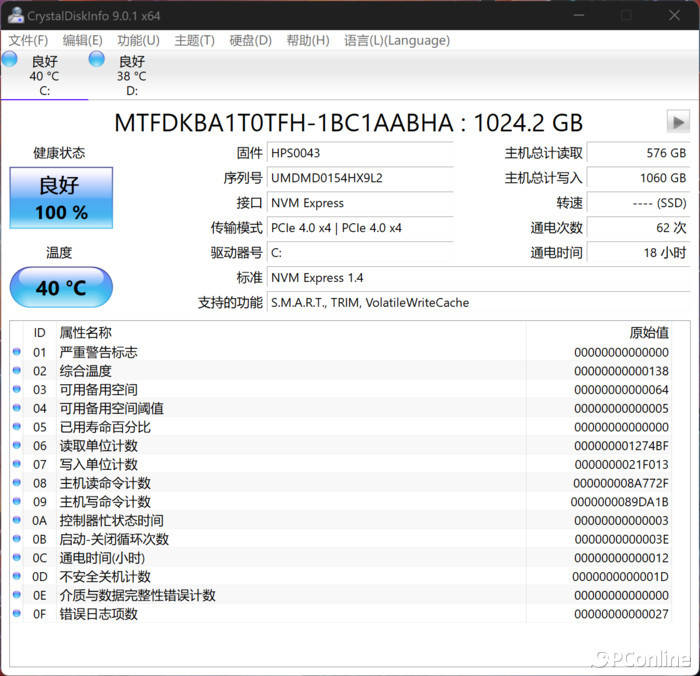Open the 语言(L)(Language) menu
The height and width of the screenshot is (676, 700).
(397, 41)
